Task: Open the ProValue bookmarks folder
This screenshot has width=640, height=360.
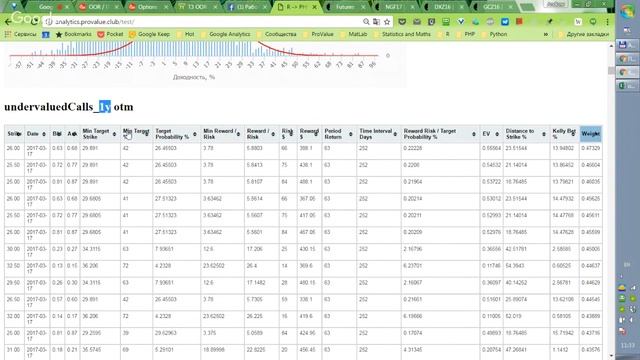Action: [318, 34]
